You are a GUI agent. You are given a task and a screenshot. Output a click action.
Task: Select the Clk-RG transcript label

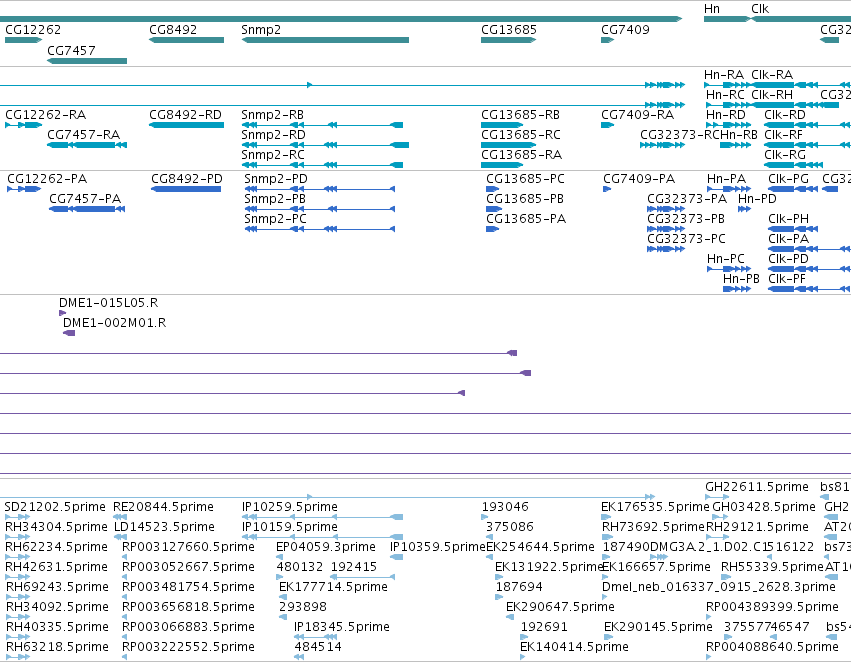(x=785, y=155)
